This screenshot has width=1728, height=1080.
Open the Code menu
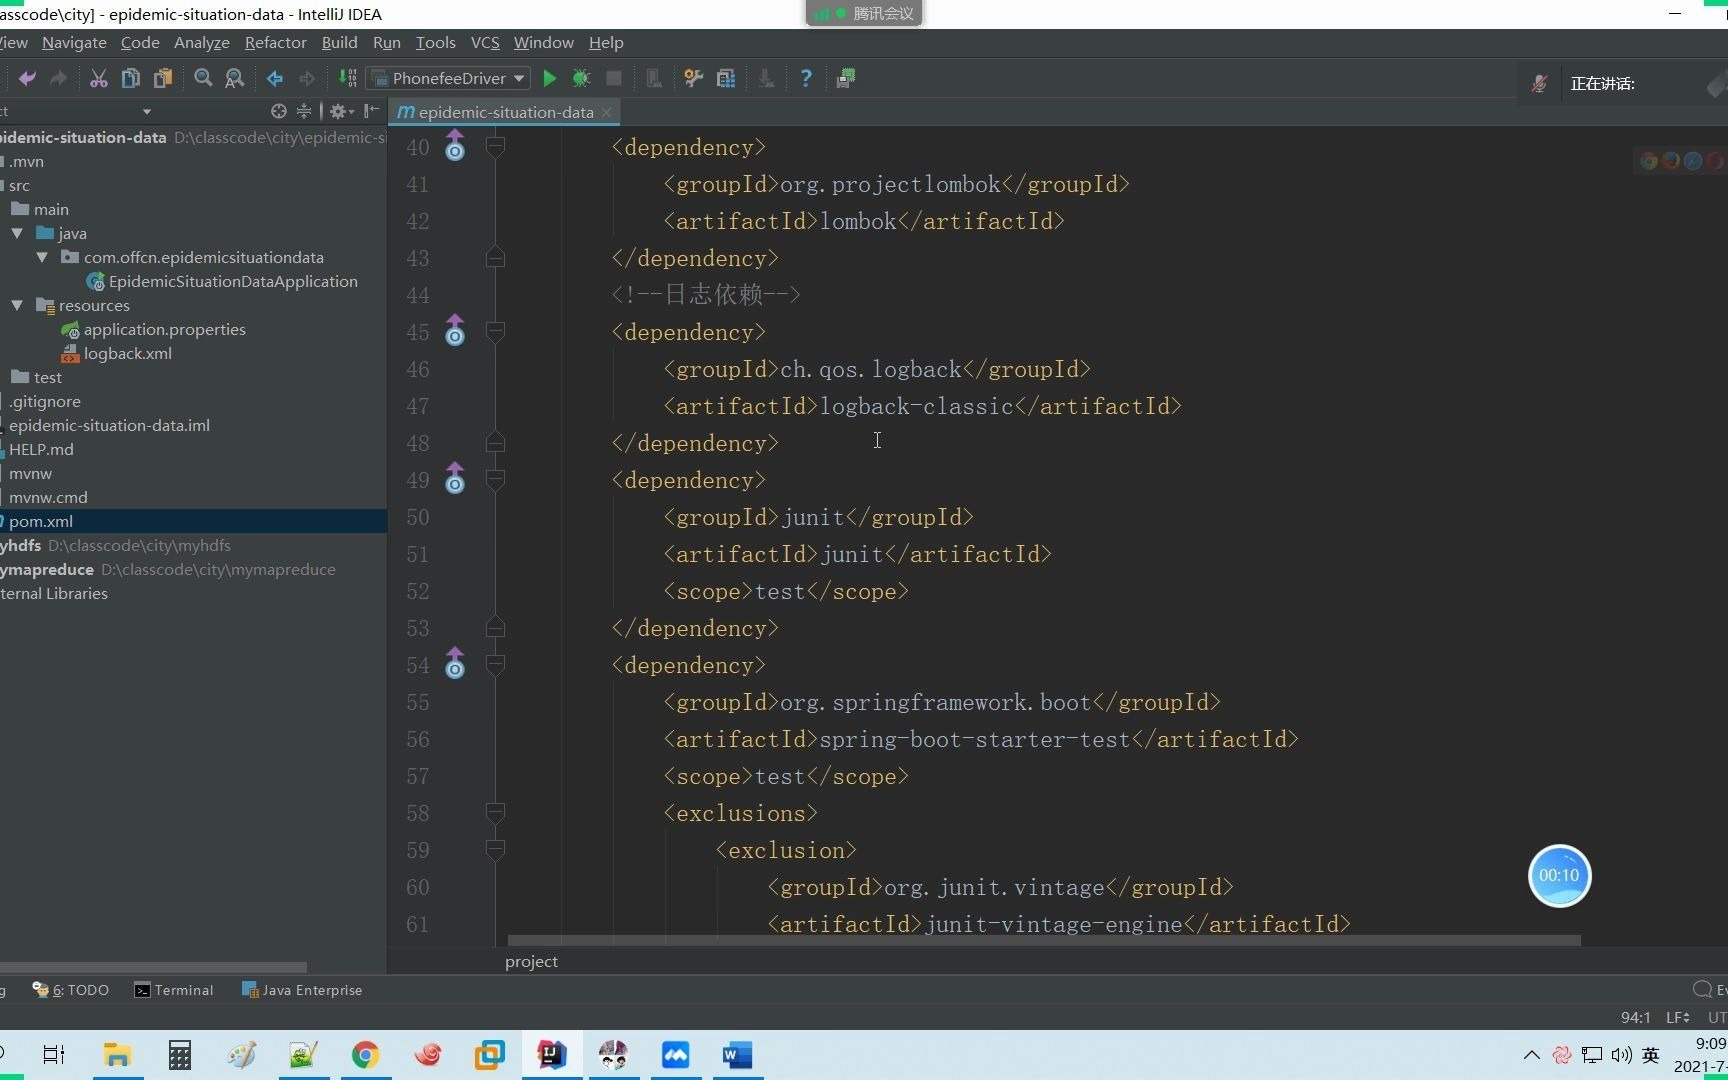(x=140, y=42)
